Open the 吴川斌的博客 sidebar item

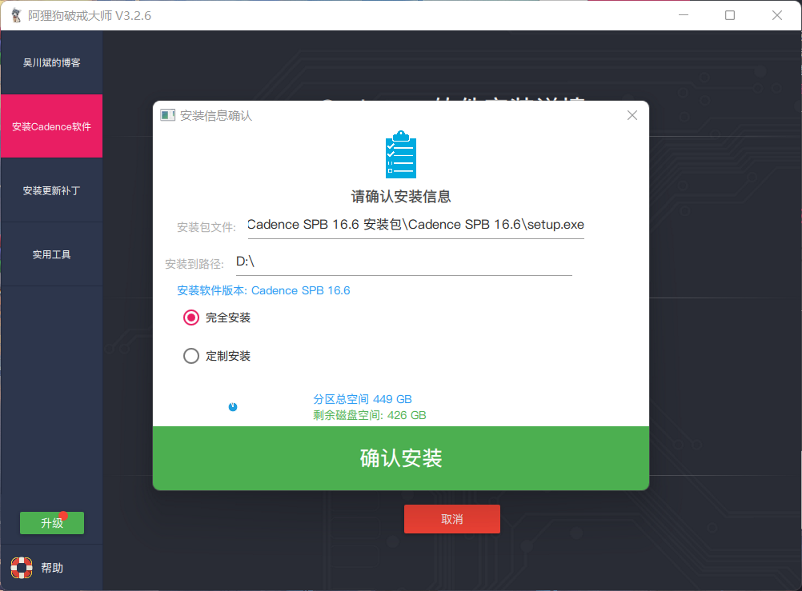coord(52,62)
